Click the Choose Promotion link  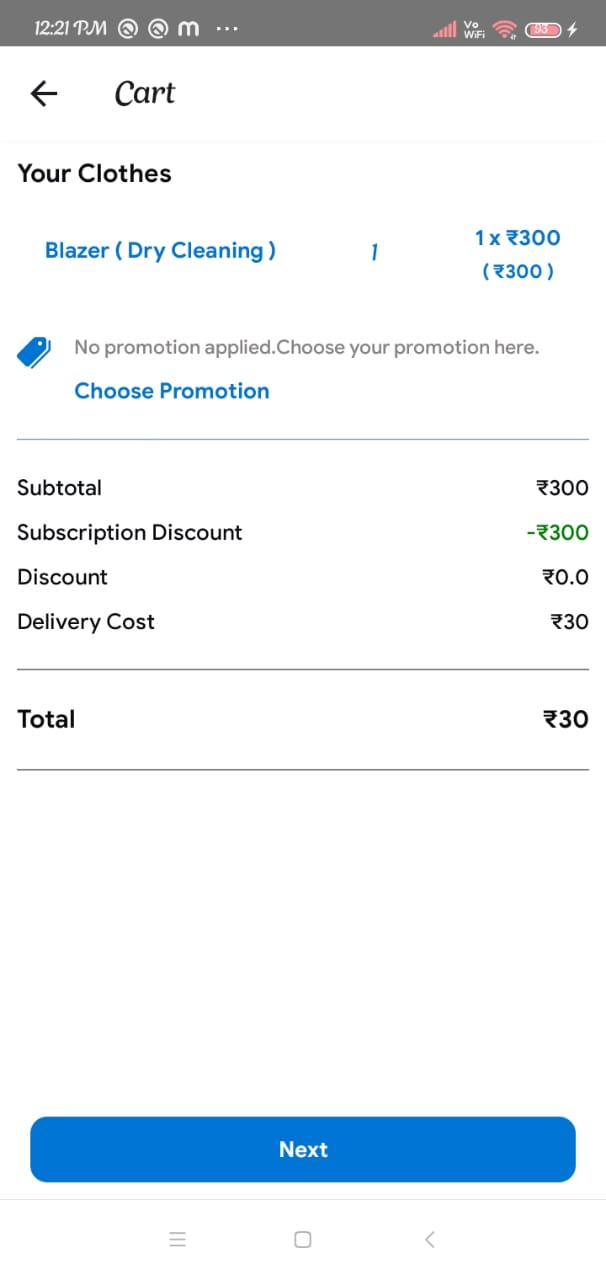172,391
